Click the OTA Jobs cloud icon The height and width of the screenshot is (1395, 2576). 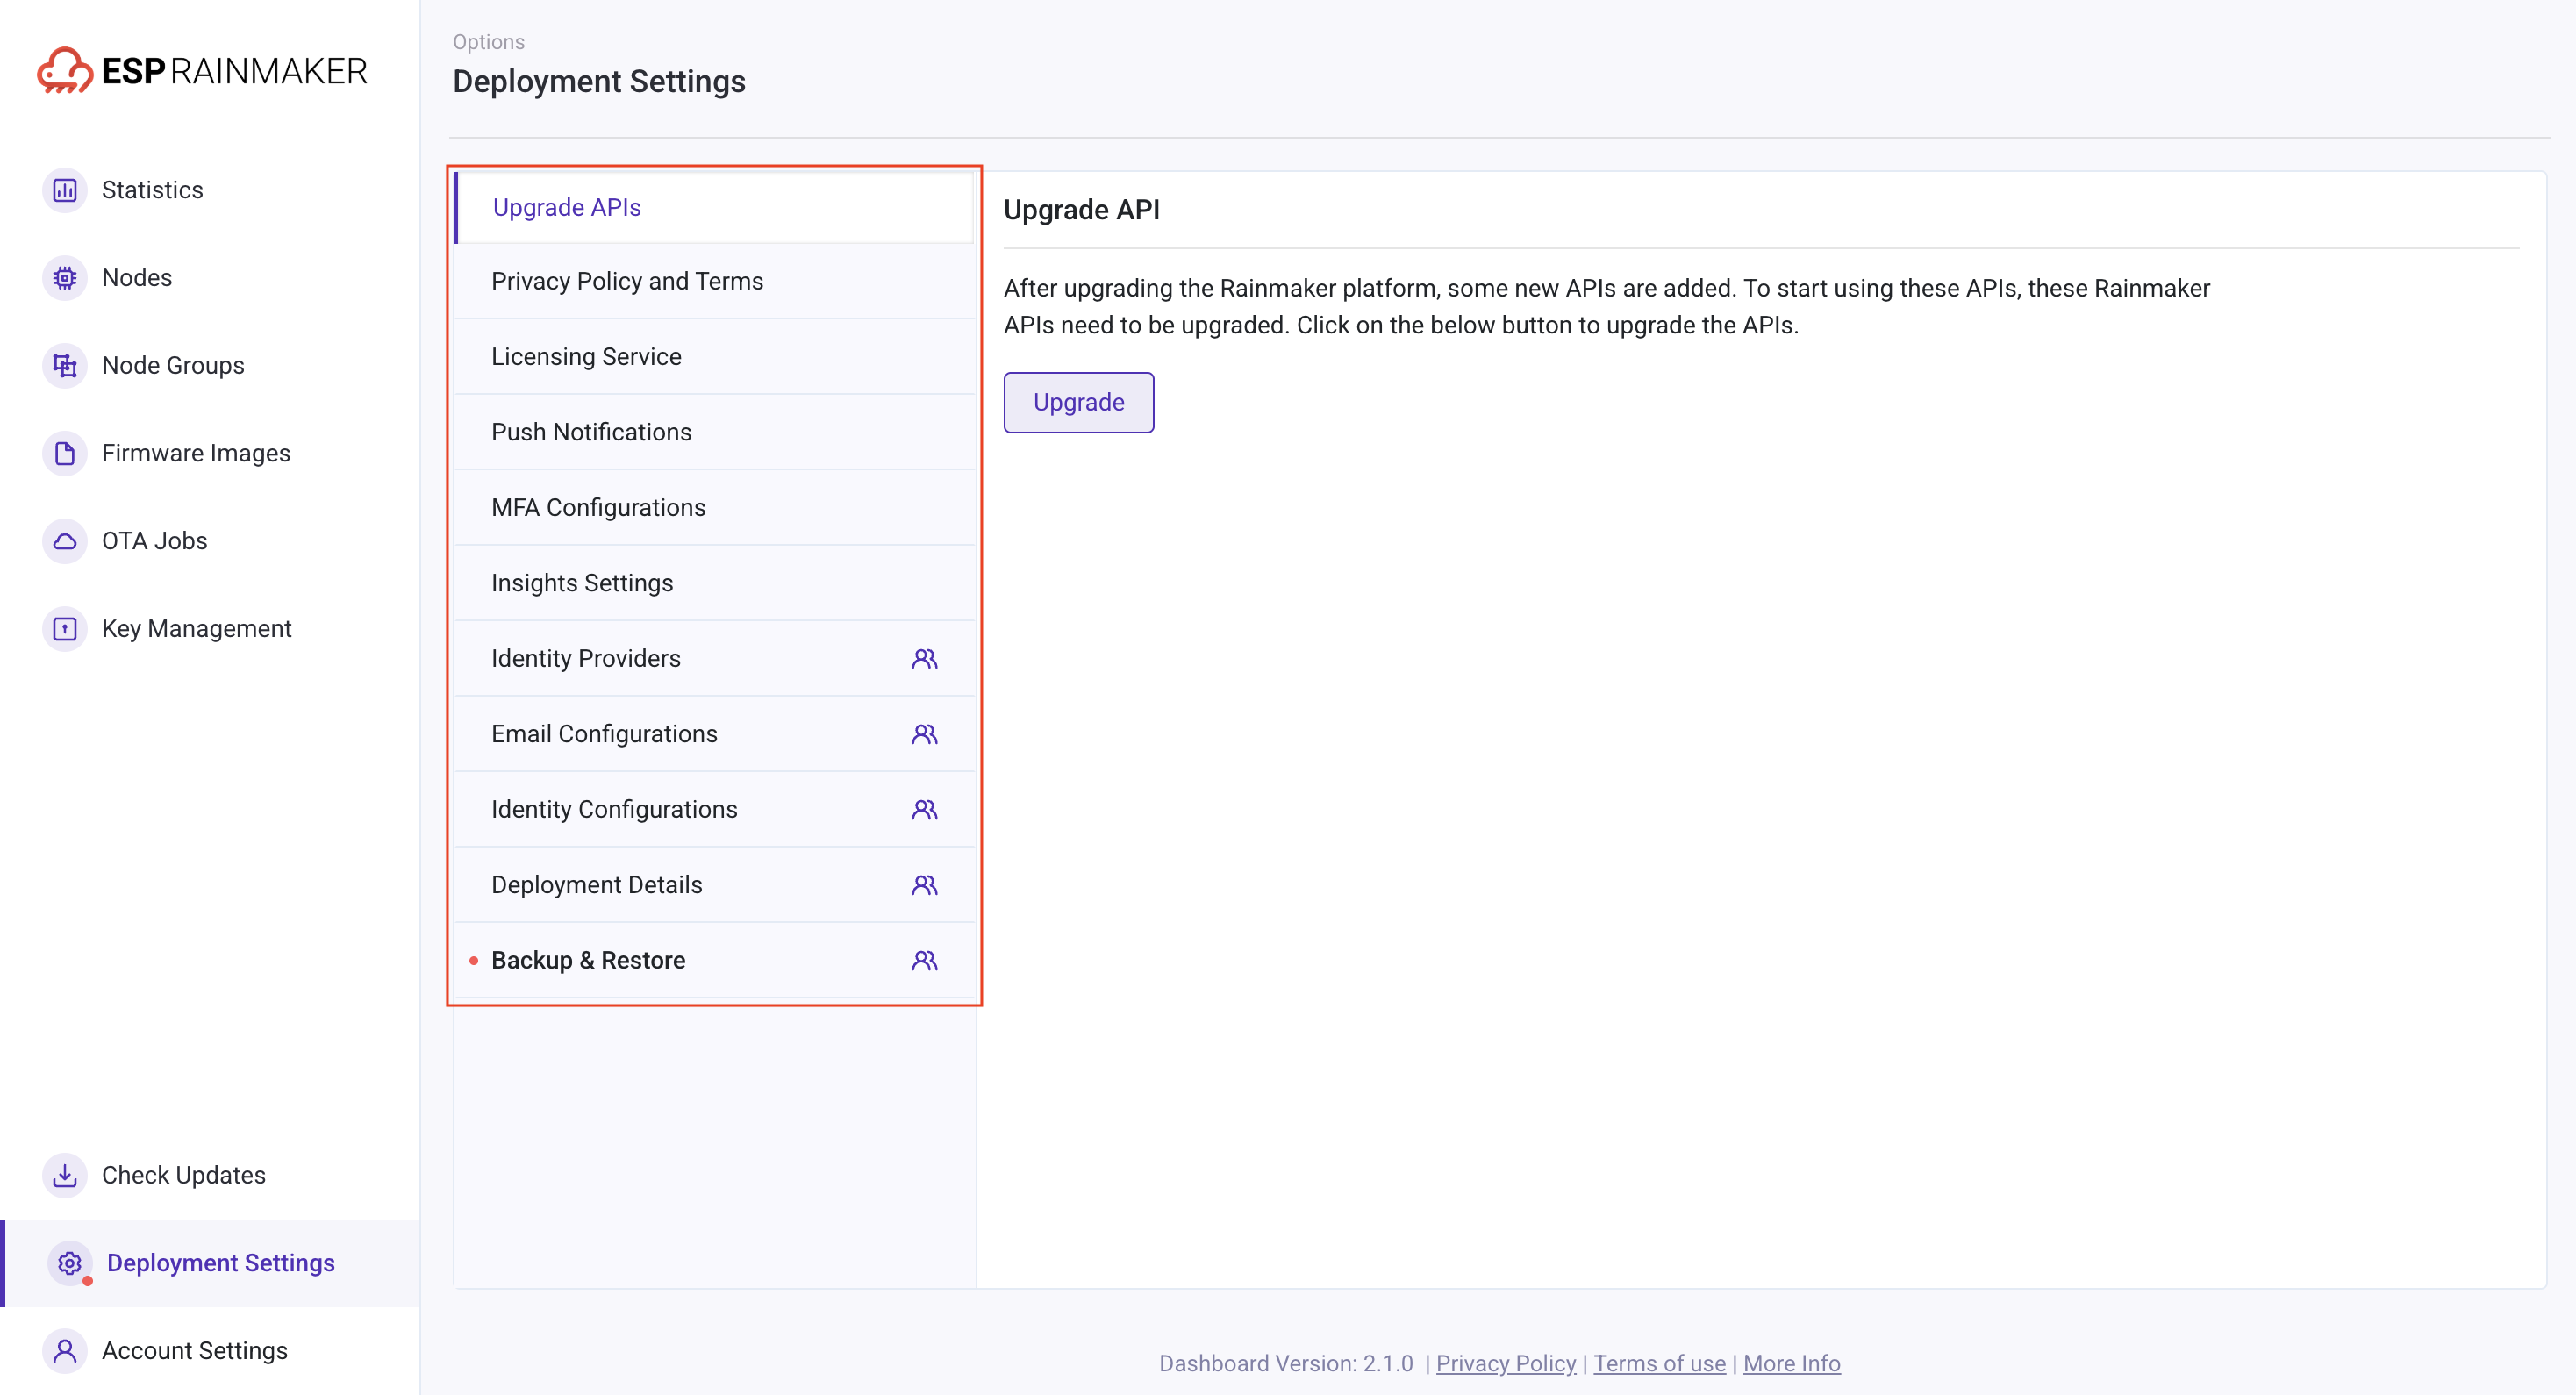65,541
